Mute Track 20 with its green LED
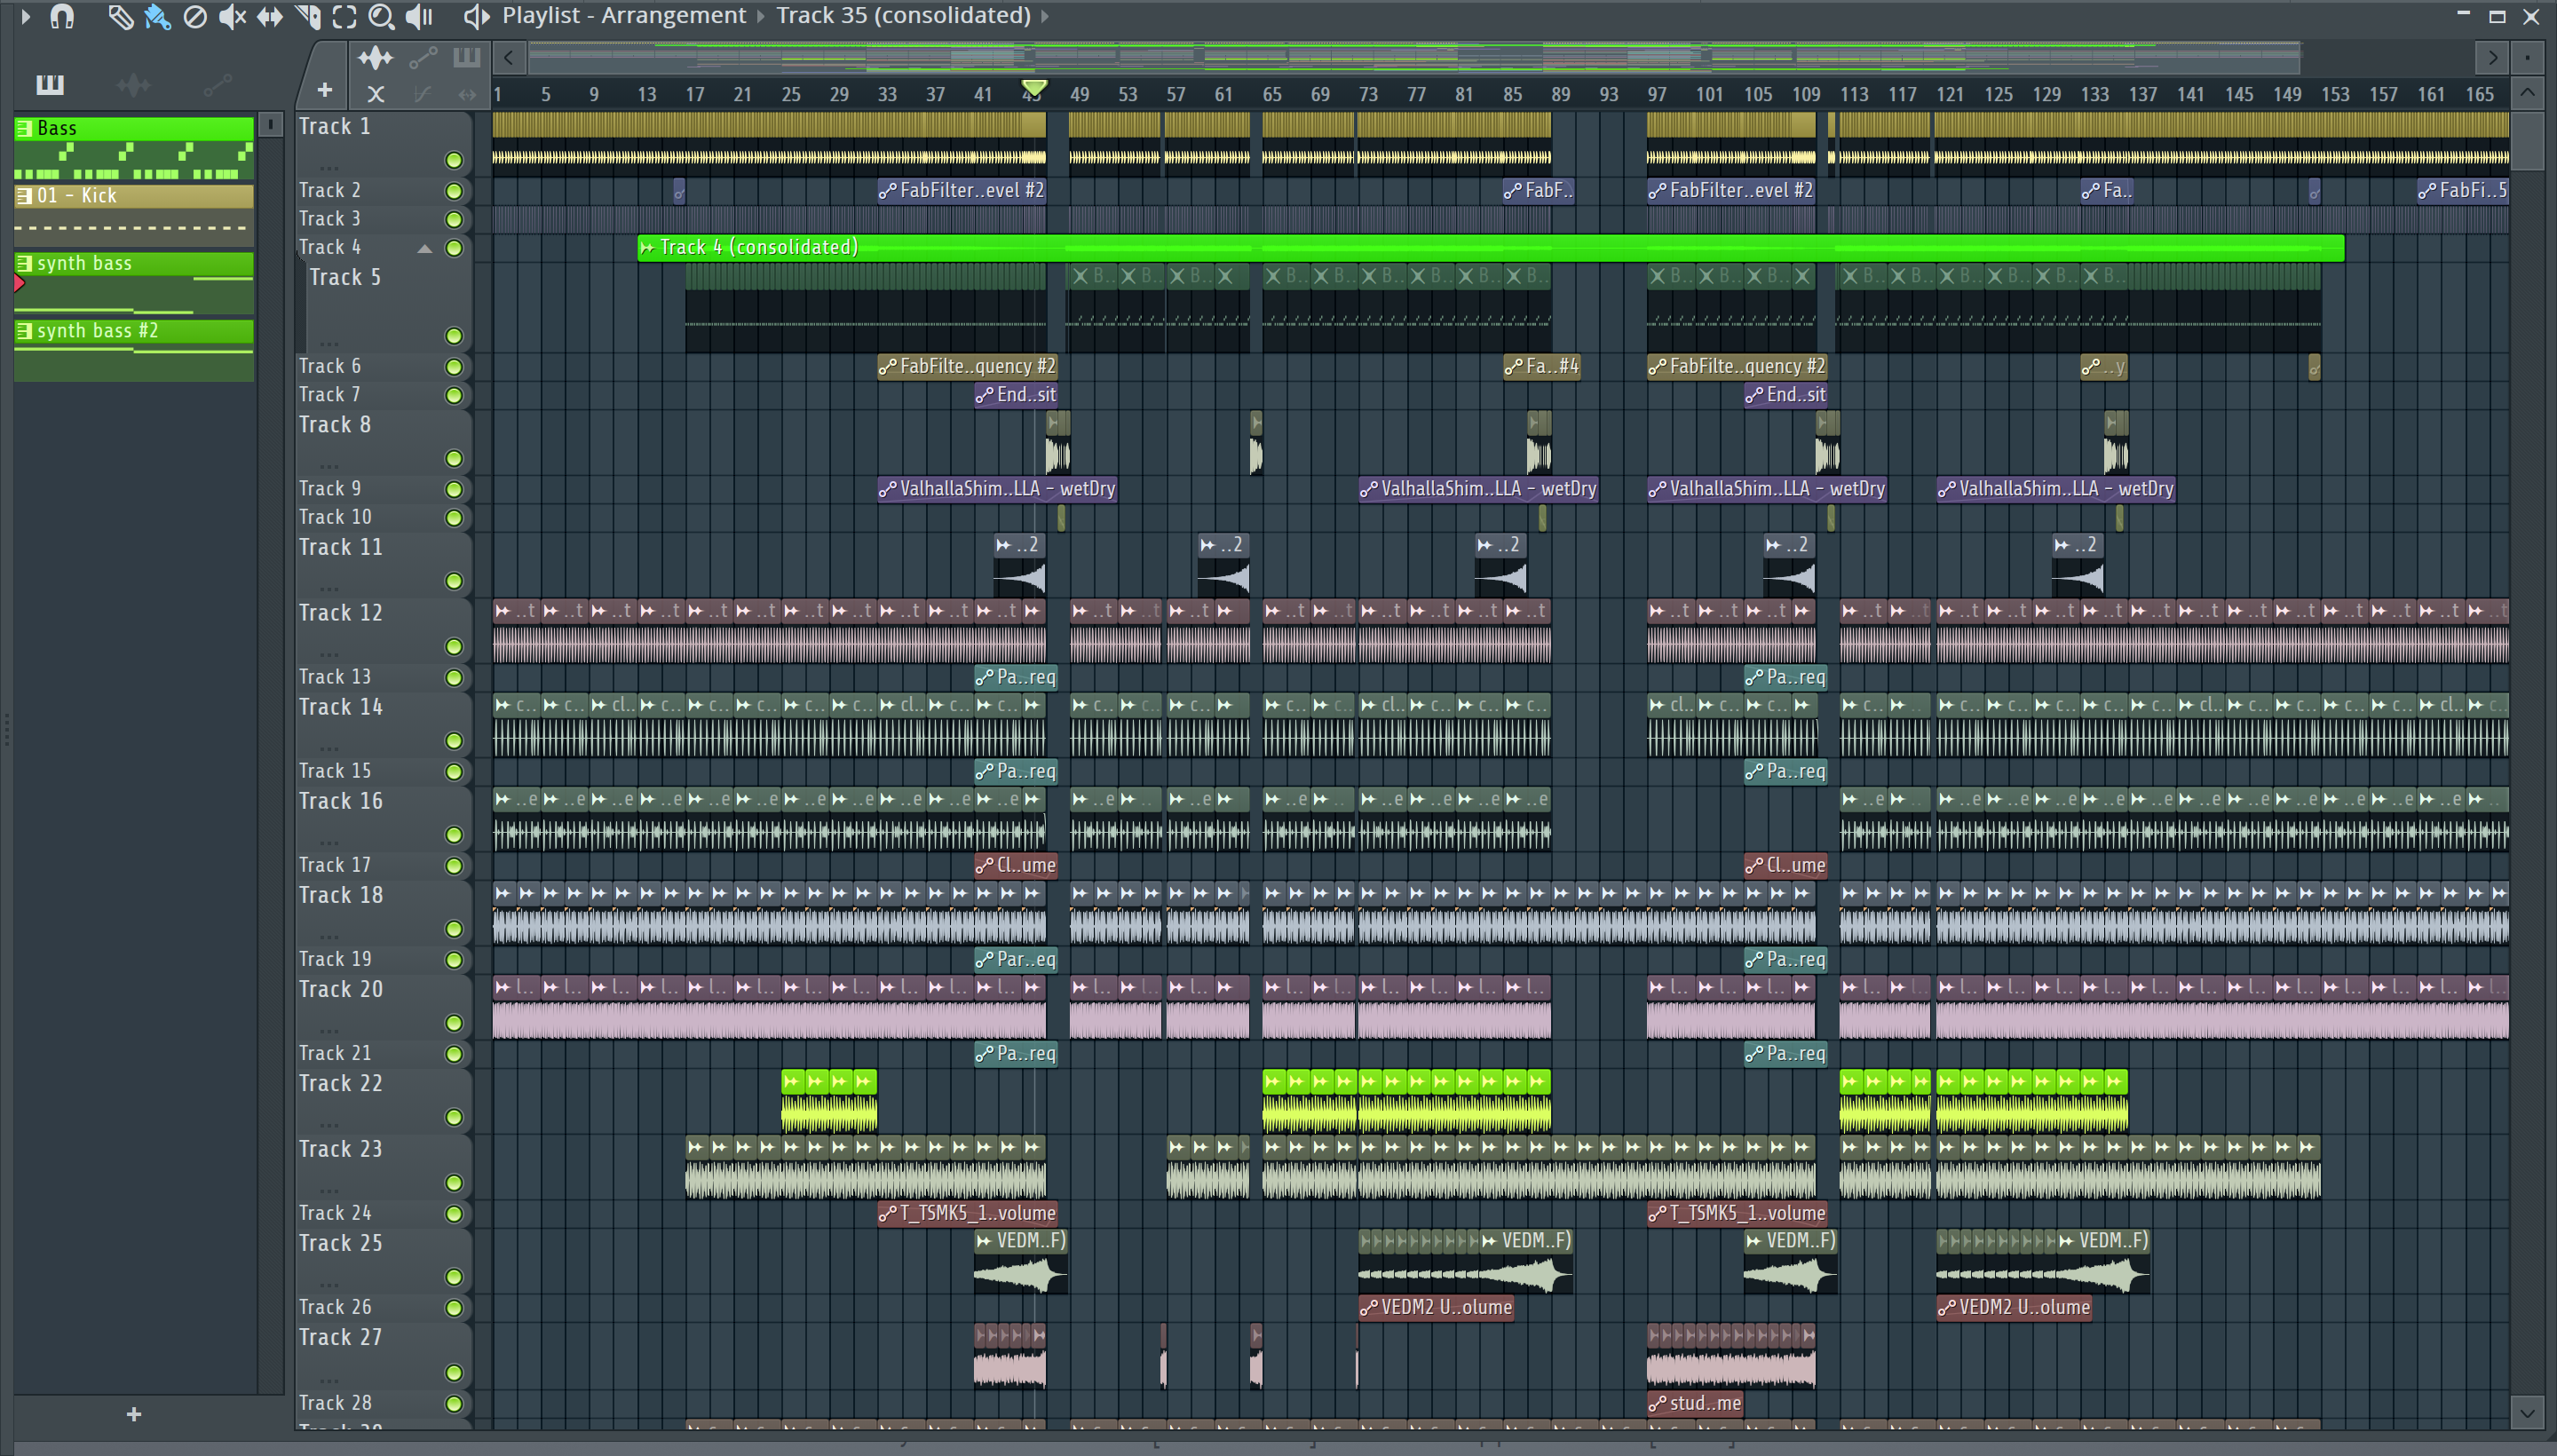The width and height of the screenshot is (2557, 1456). click(x=454, y=1023)
